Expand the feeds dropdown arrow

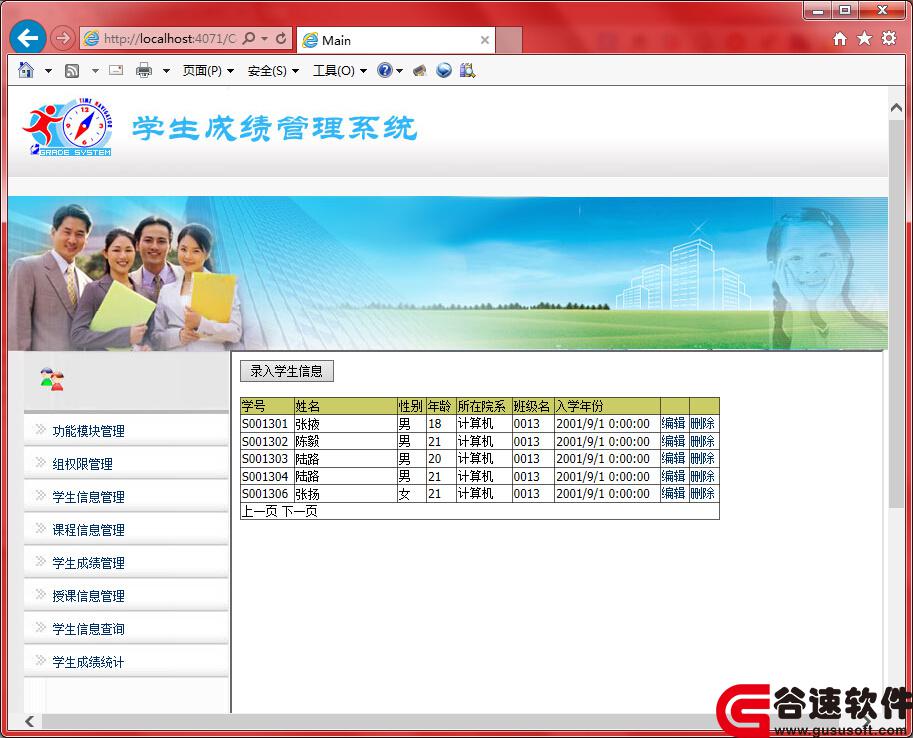click(x=95, y=71)
